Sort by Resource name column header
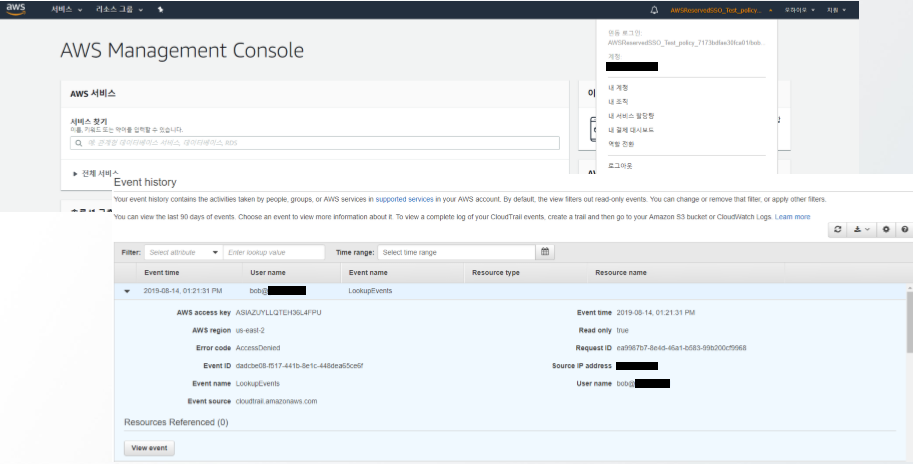 tap(621, 272)
